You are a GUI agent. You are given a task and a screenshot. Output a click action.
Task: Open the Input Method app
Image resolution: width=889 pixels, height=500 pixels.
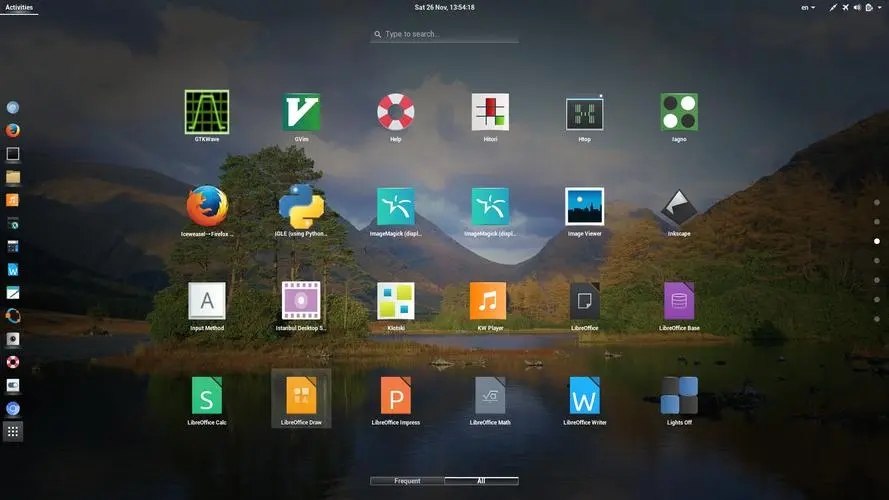click(x=207, y=301)
